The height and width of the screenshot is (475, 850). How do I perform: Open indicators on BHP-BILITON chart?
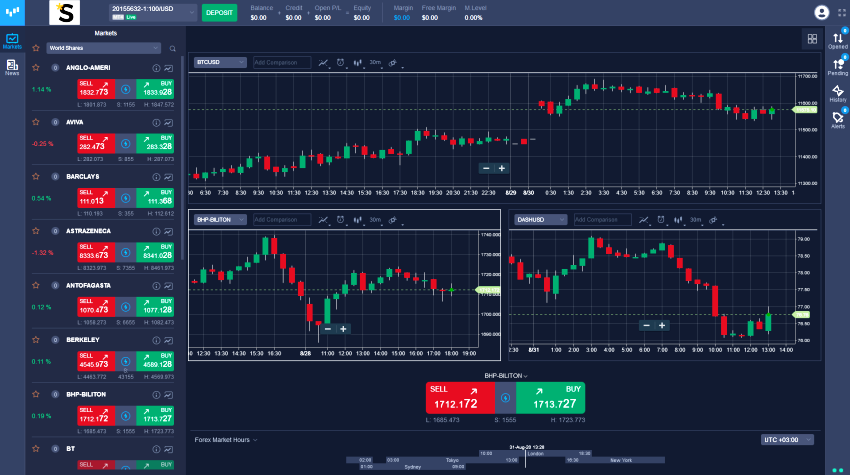tap(324, 220)
